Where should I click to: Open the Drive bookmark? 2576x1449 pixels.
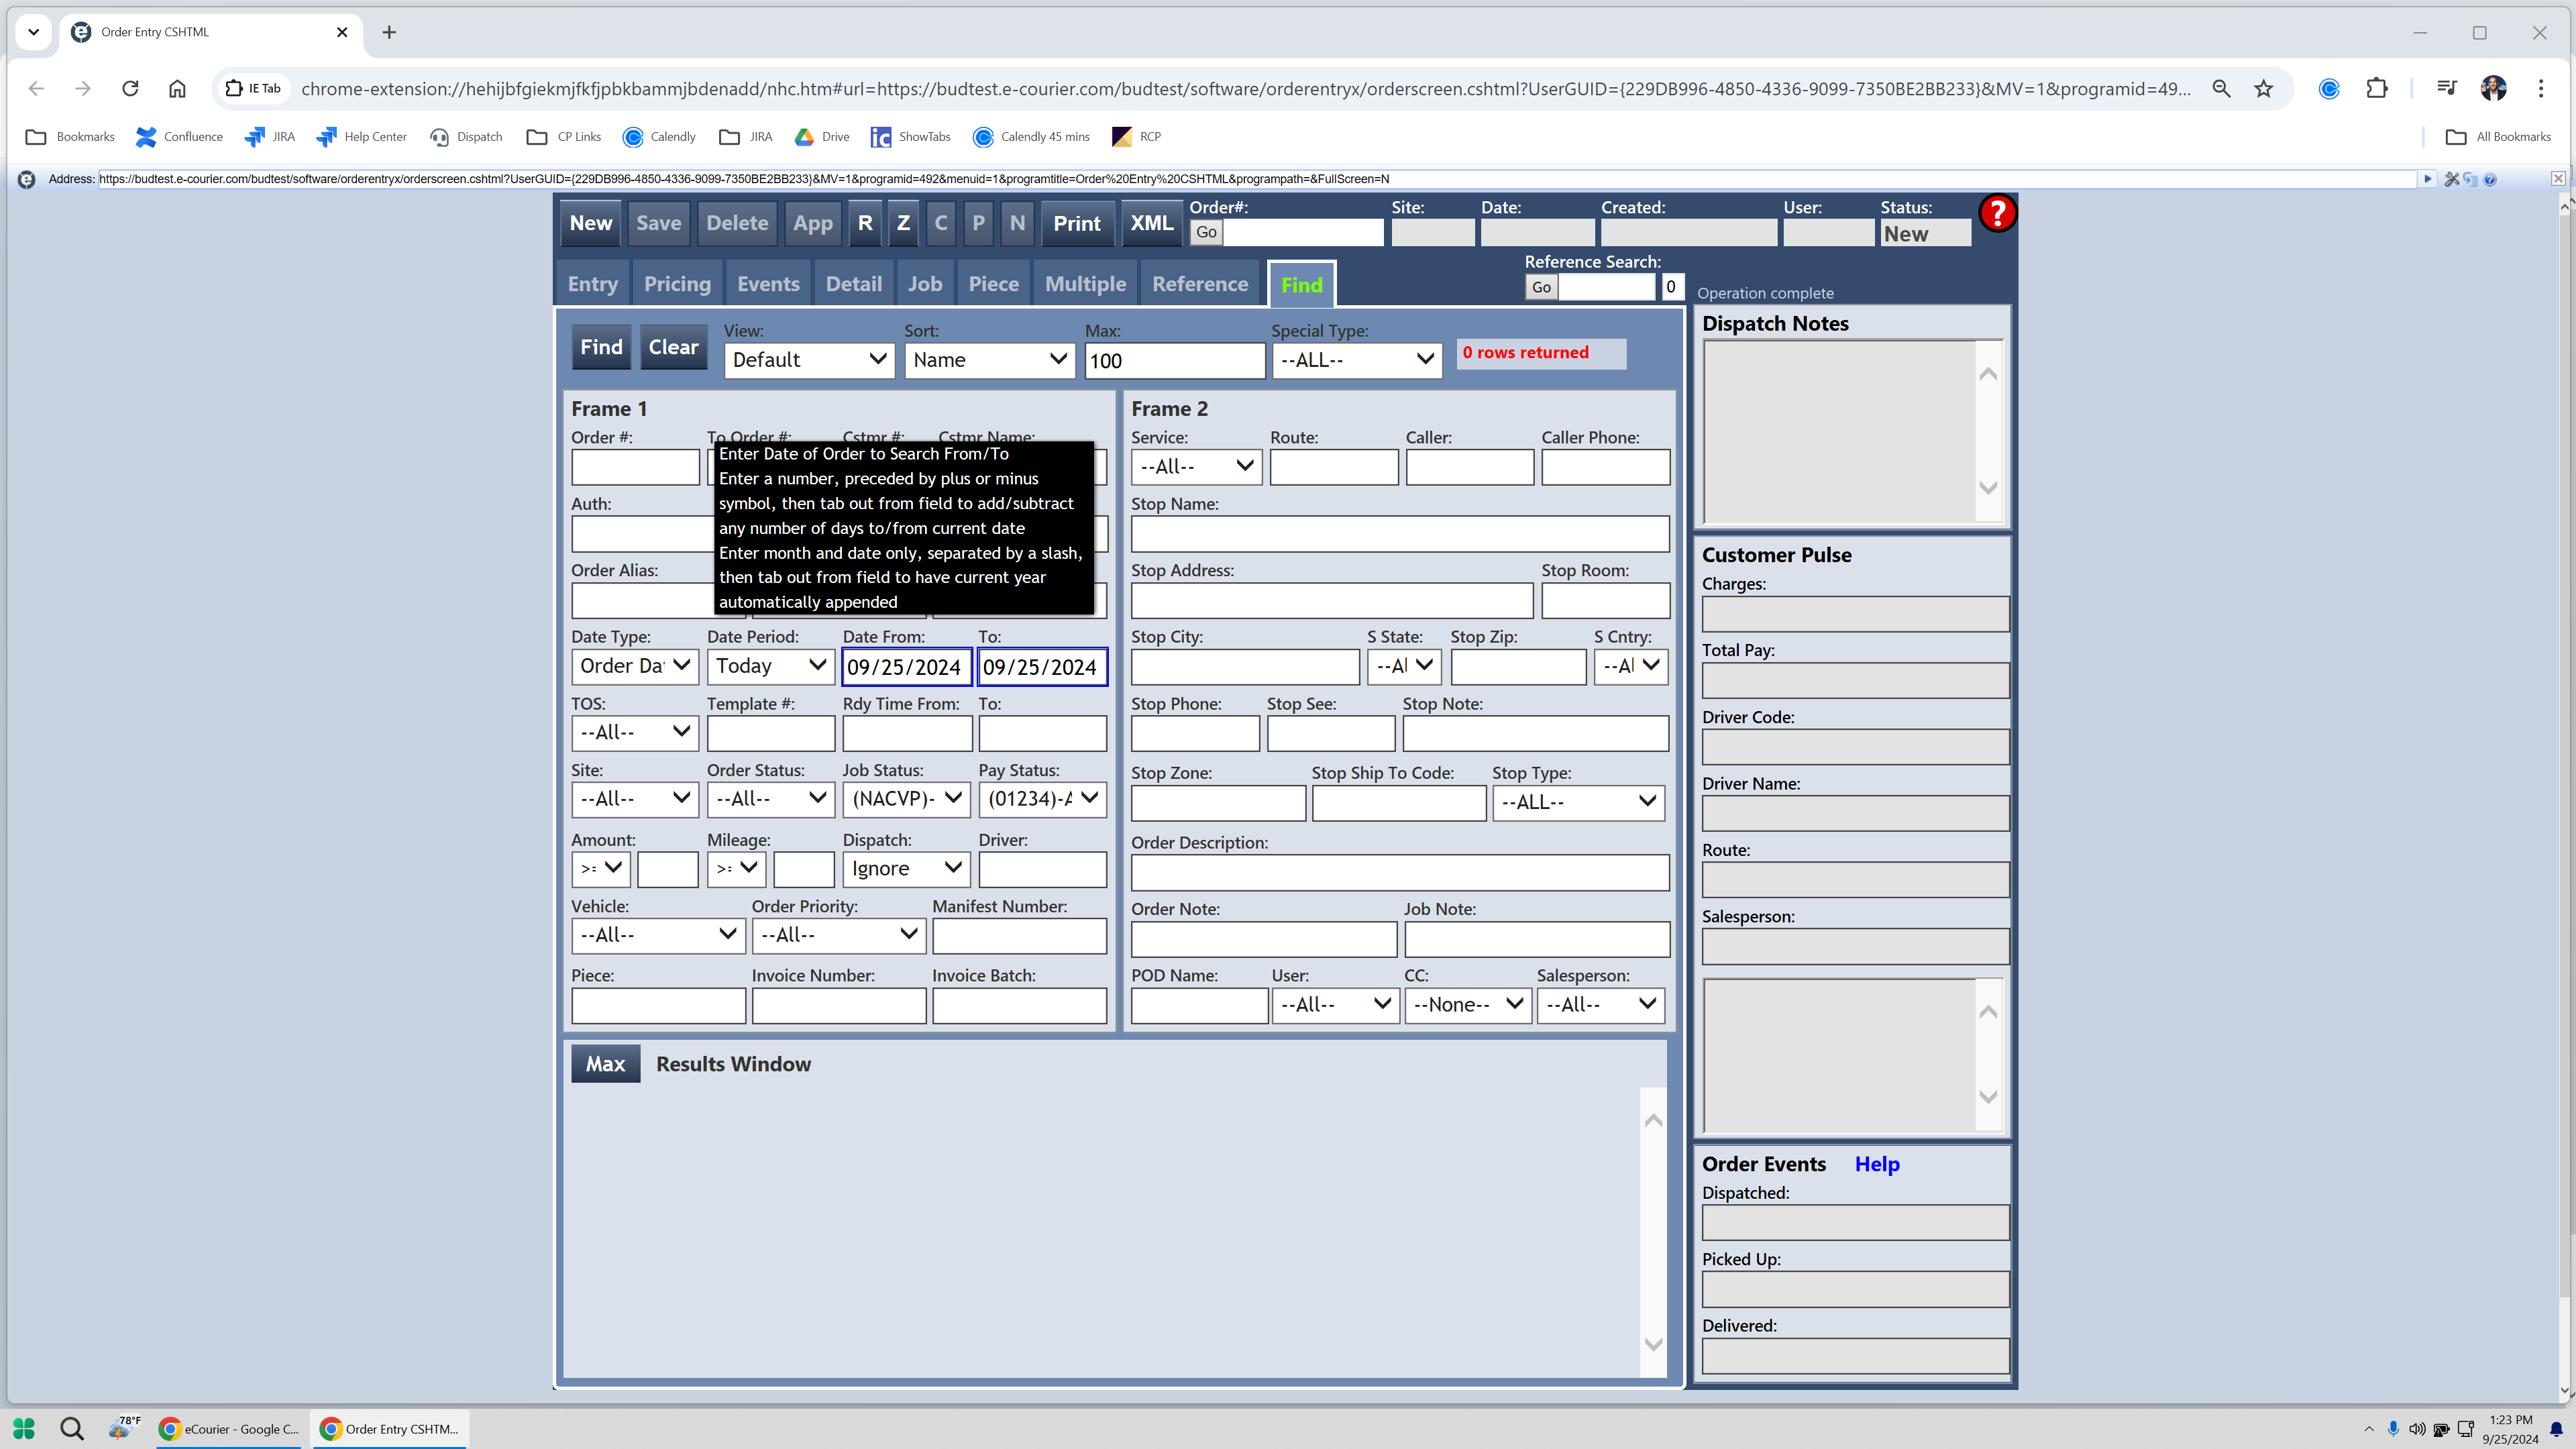pyautogui.click(x=822, y=137)
